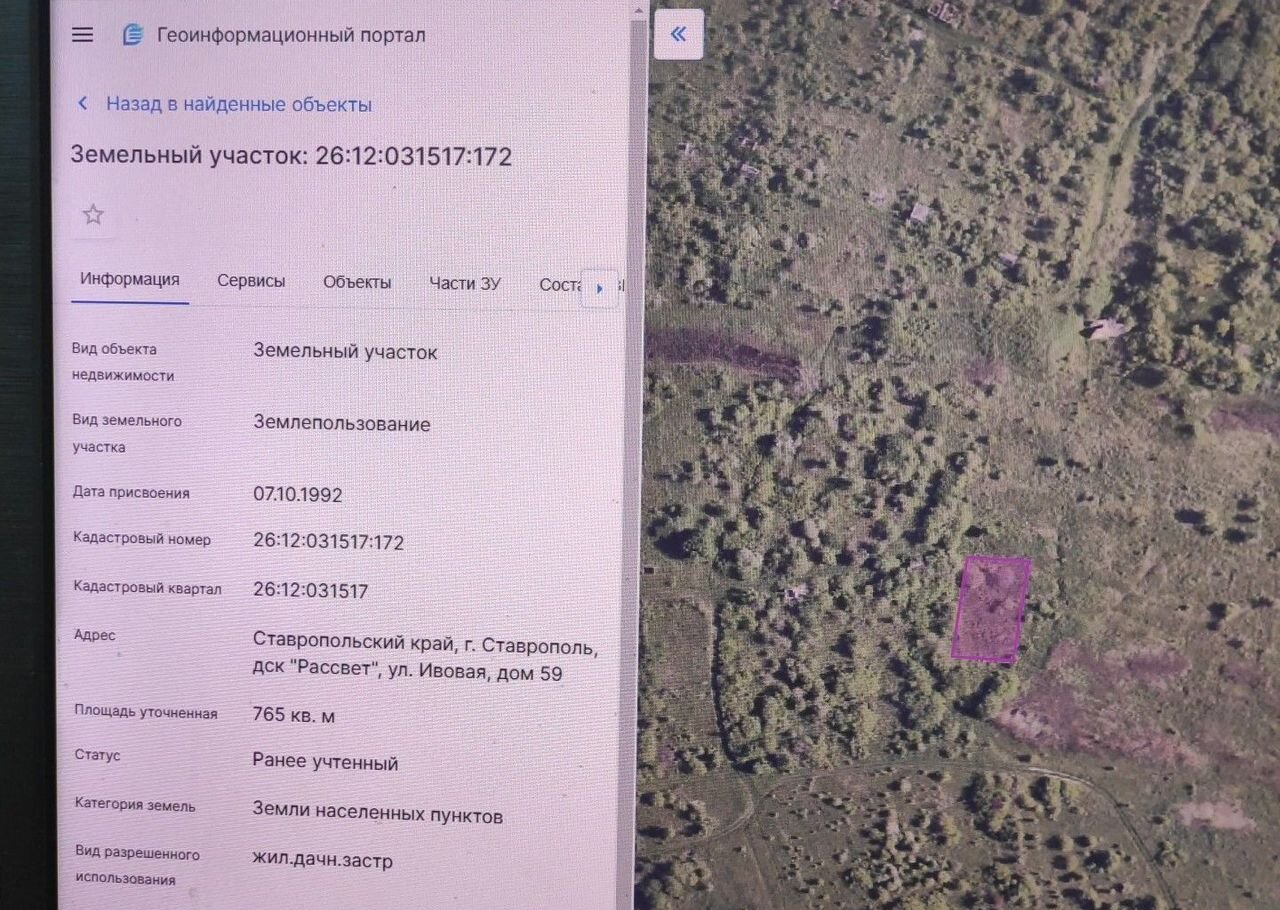Select the pink highlighted parcel on map
Screen dimensions: 1280x910
[990, 610]
